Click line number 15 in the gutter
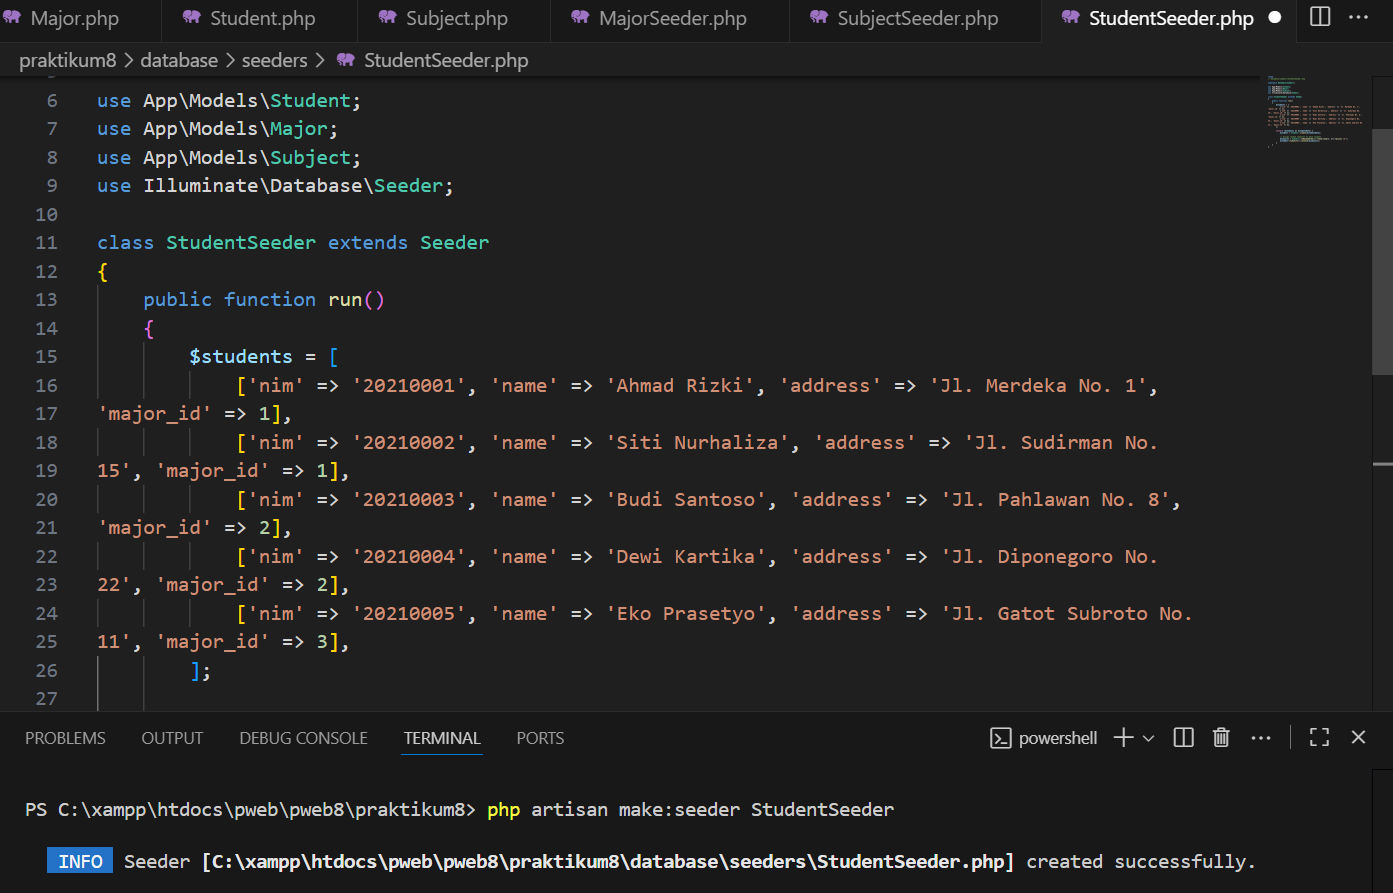Viewport: 1393px width, 893px height. coord(46,357)
